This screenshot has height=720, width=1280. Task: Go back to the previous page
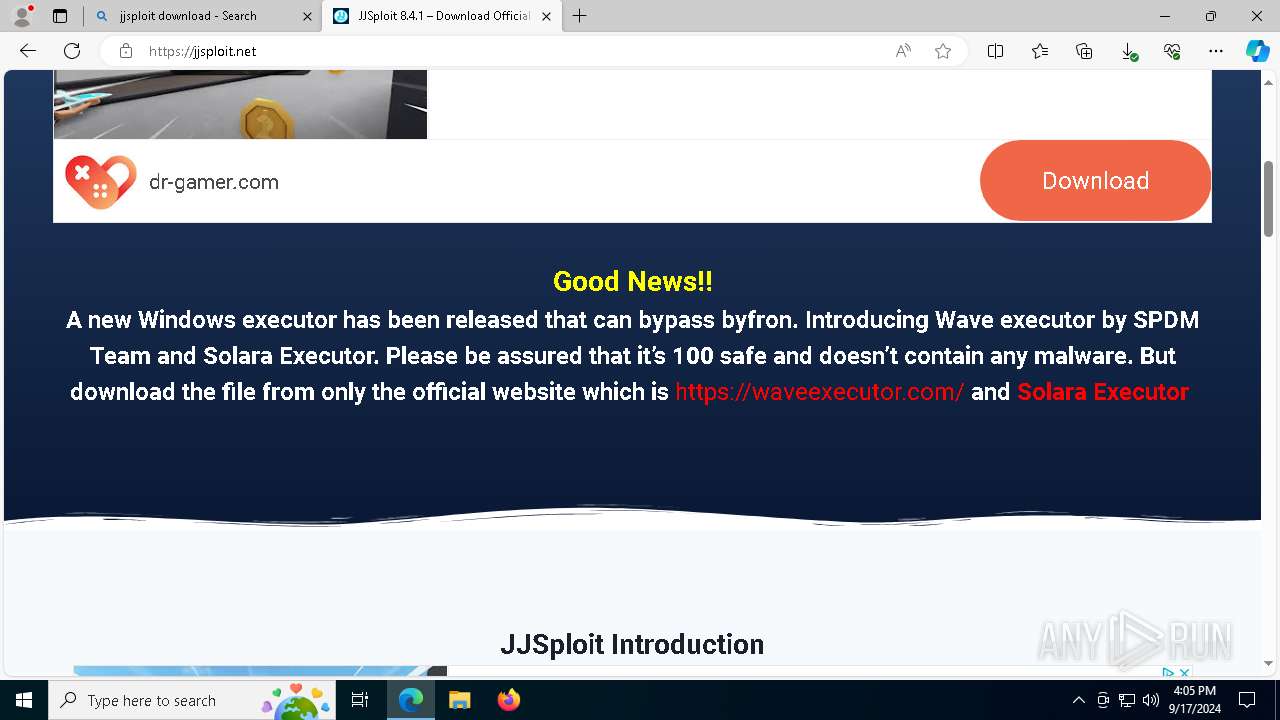coord(28,51)
